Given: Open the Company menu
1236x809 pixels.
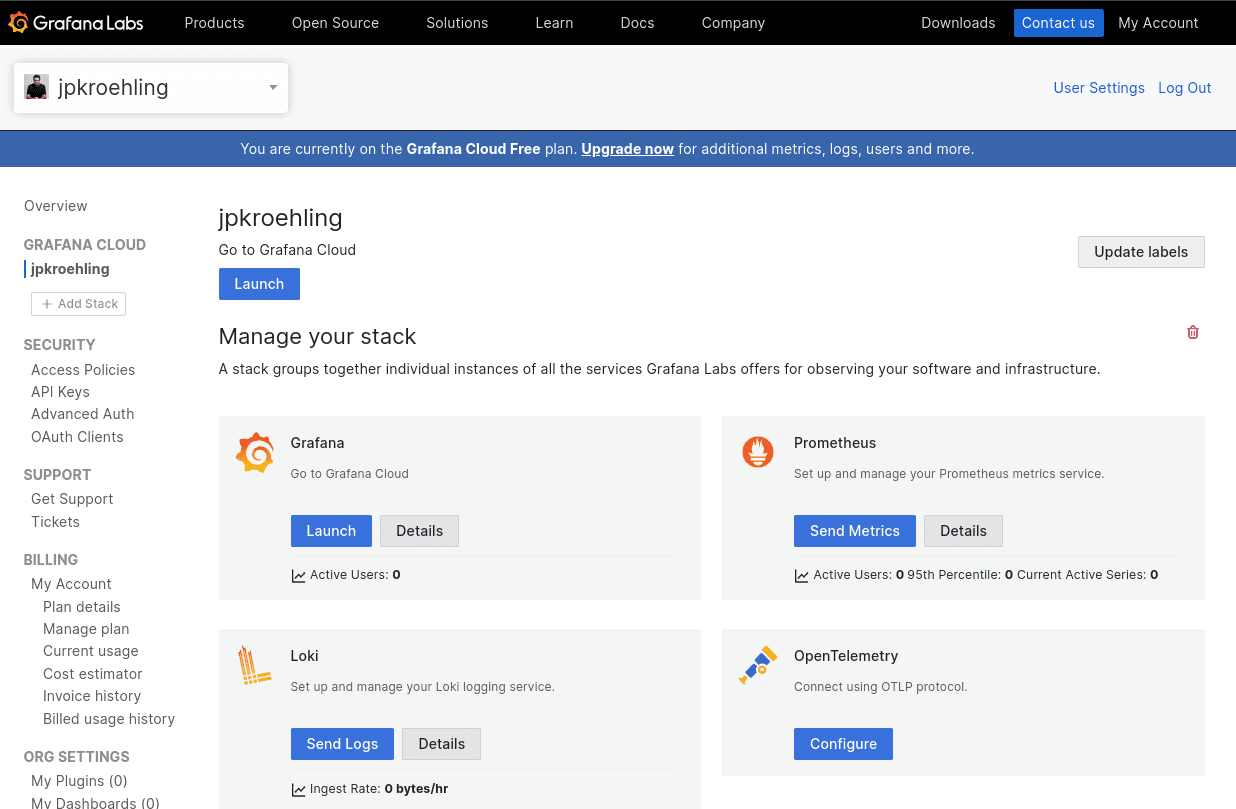Looking at the screenshot, I should tap(733, 22).
